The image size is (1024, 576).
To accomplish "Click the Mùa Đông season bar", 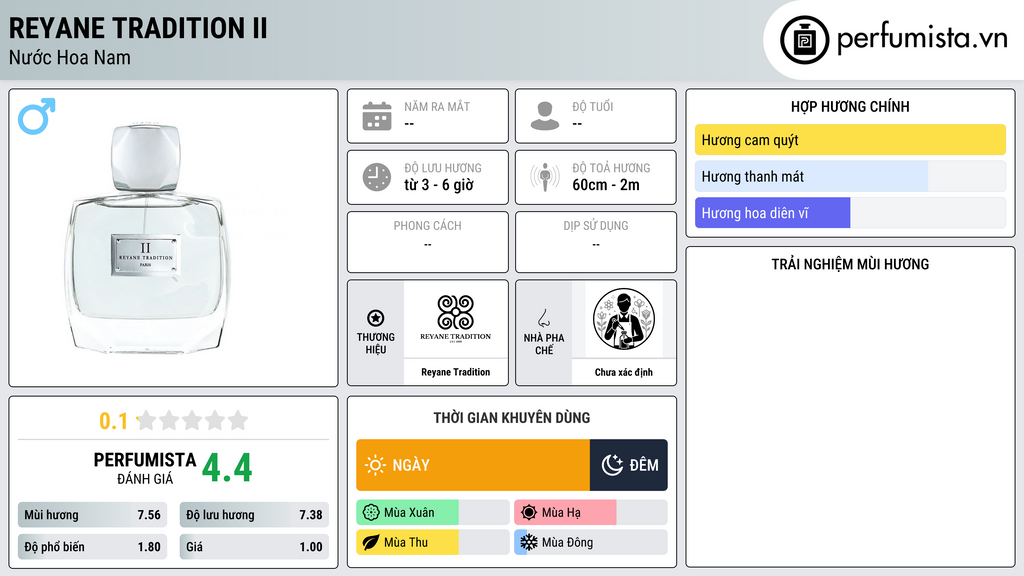I will coord(591,542).
